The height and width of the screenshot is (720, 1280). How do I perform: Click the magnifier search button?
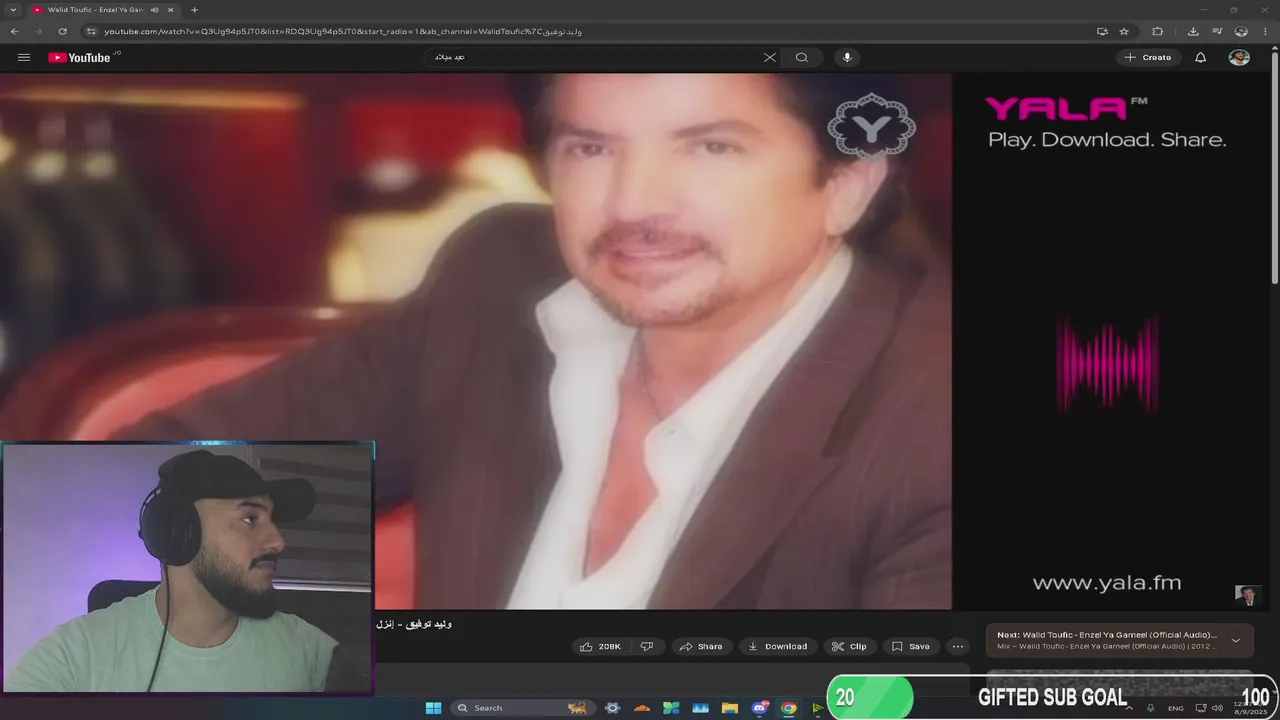(x=801, y=57)
